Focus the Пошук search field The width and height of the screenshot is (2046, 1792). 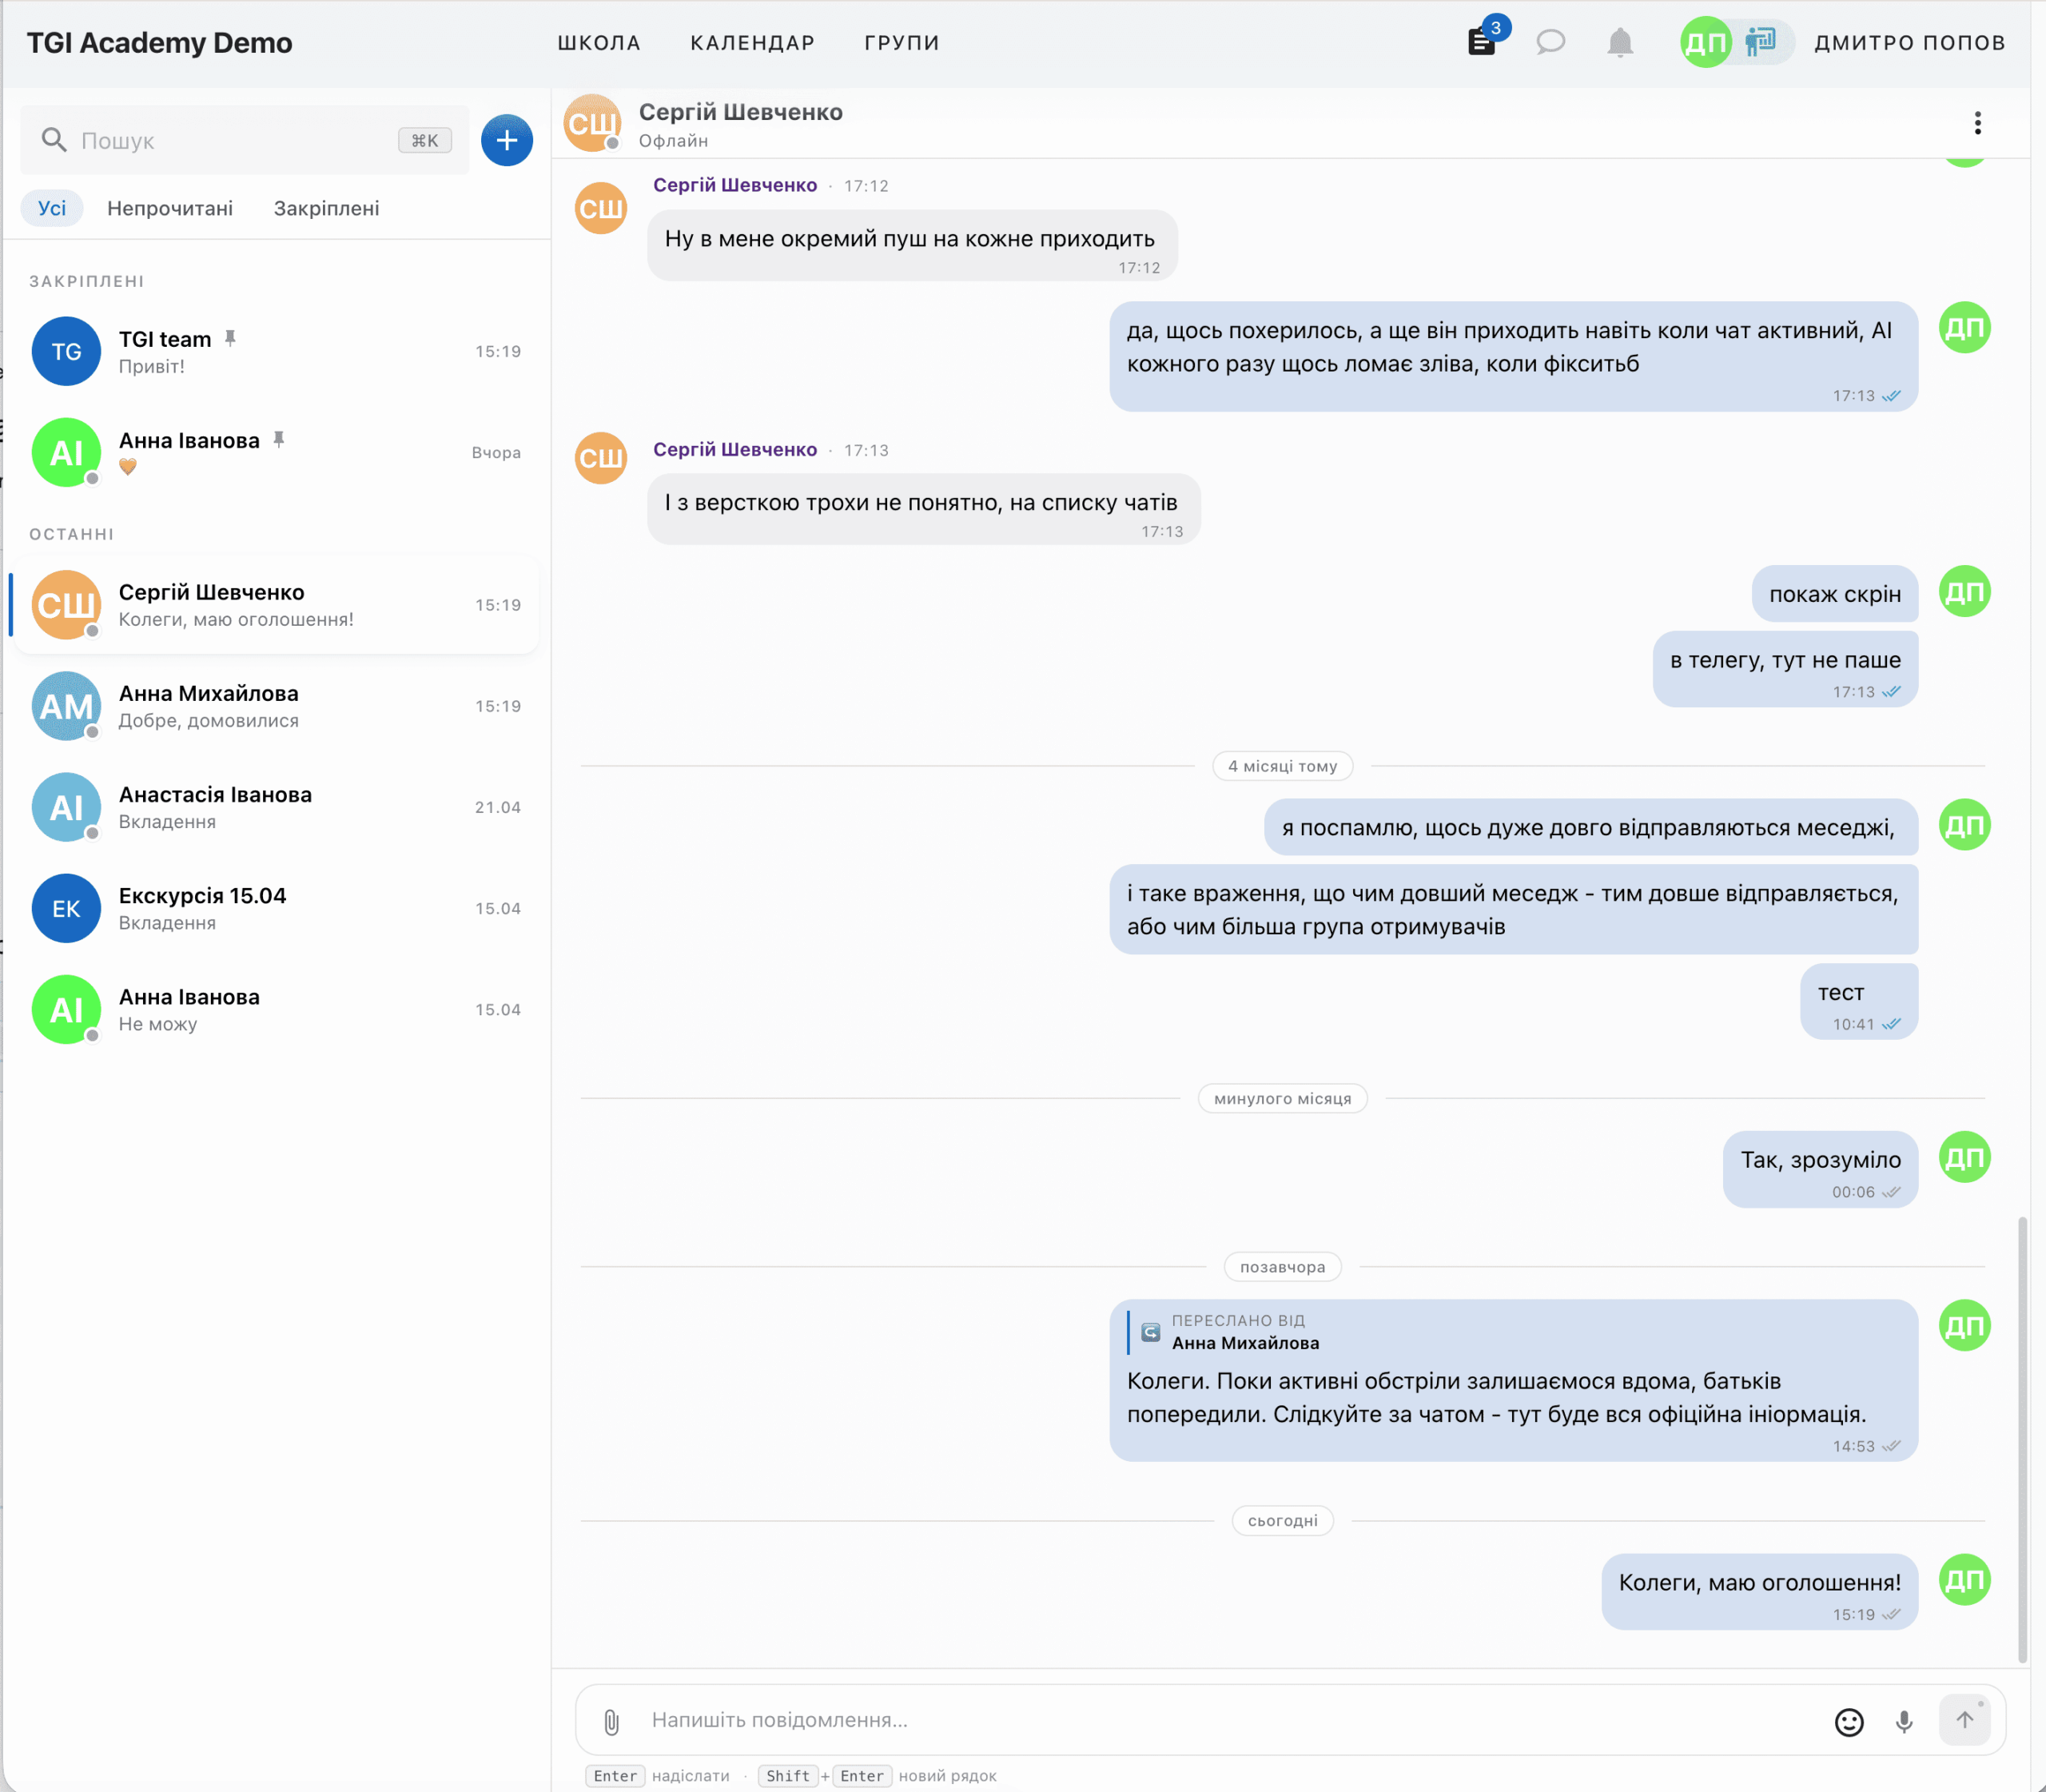click(244, 140)
